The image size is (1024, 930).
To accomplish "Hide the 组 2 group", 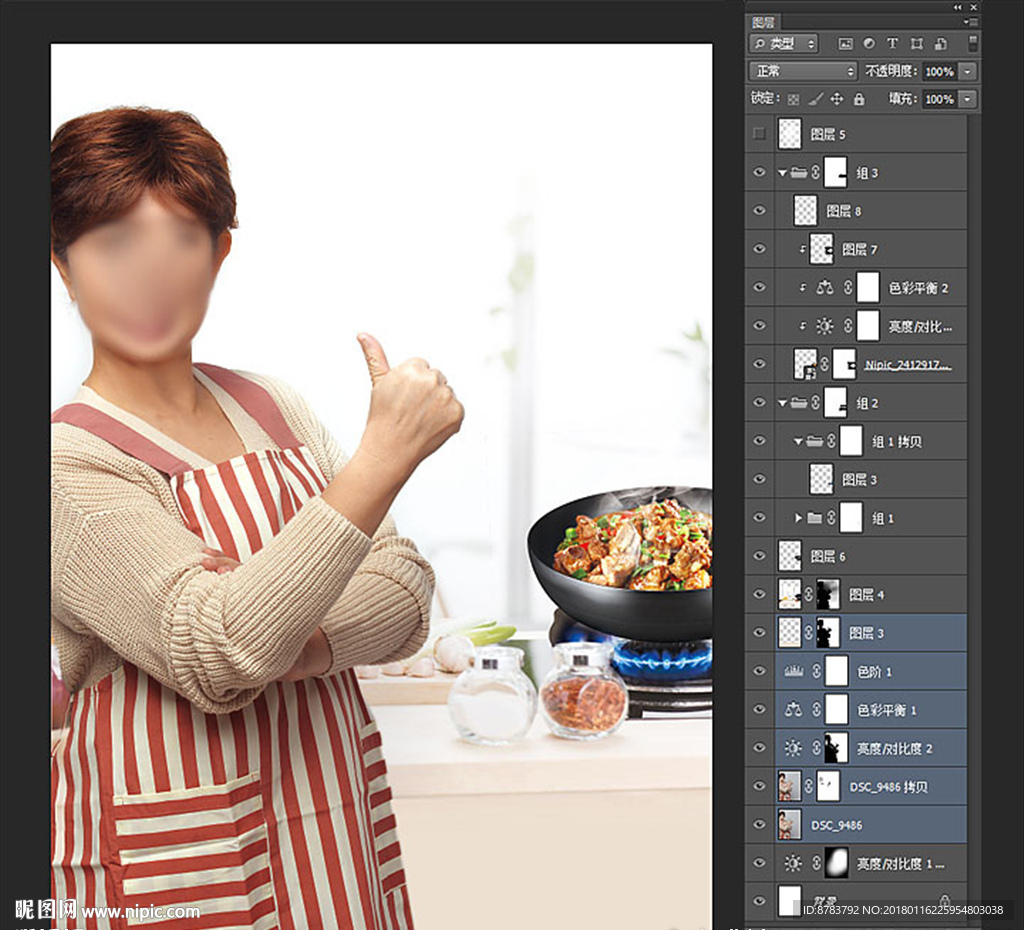I will click(759, 402).
